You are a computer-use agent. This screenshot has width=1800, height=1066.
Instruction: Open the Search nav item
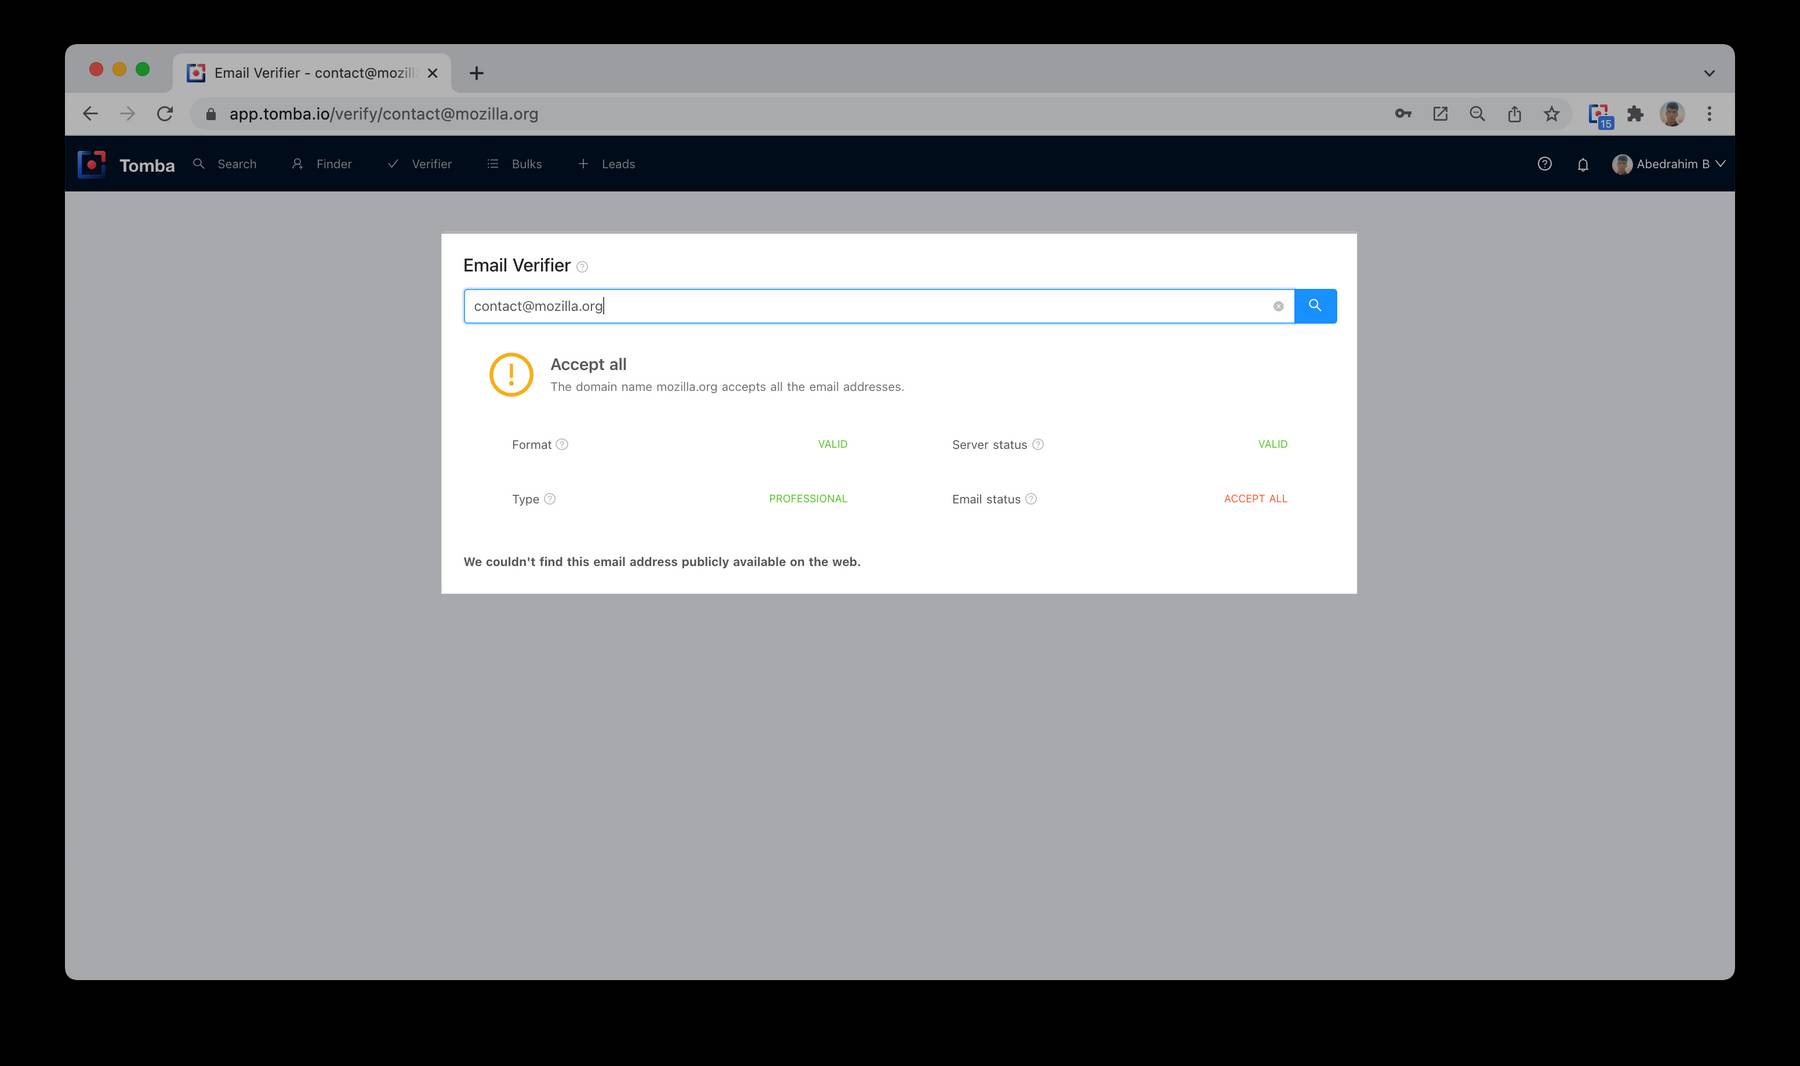(225, 164)
